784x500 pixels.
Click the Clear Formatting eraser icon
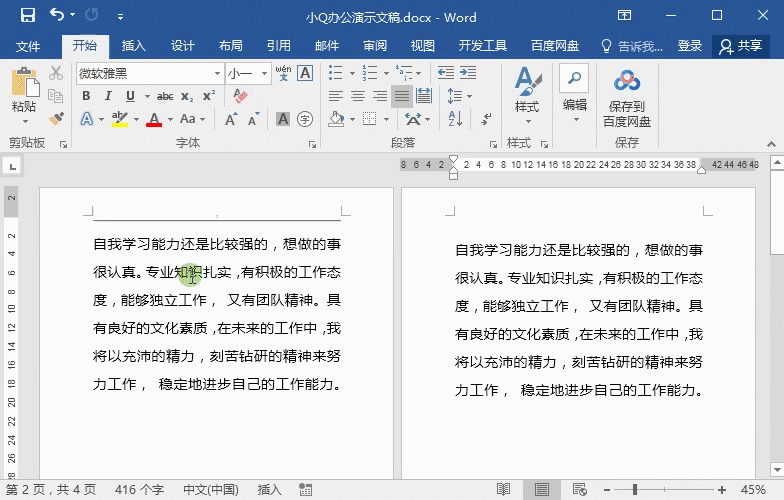pos(239,96)
